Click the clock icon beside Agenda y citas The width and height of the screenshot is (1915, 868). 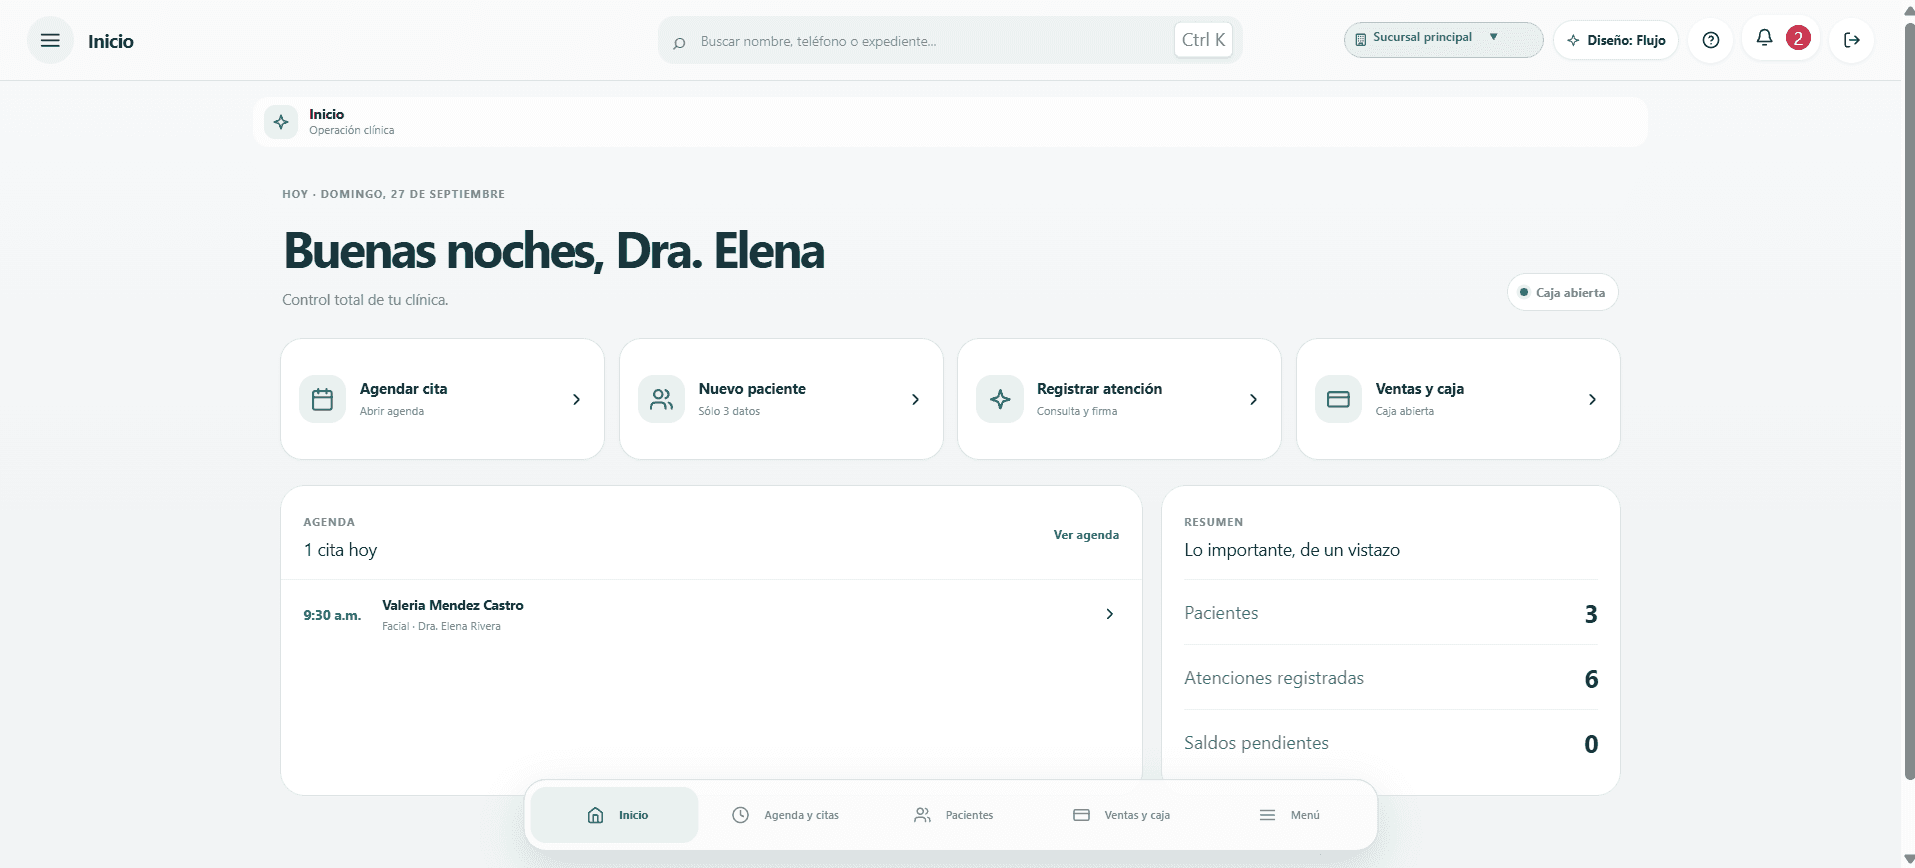(741, 815)
